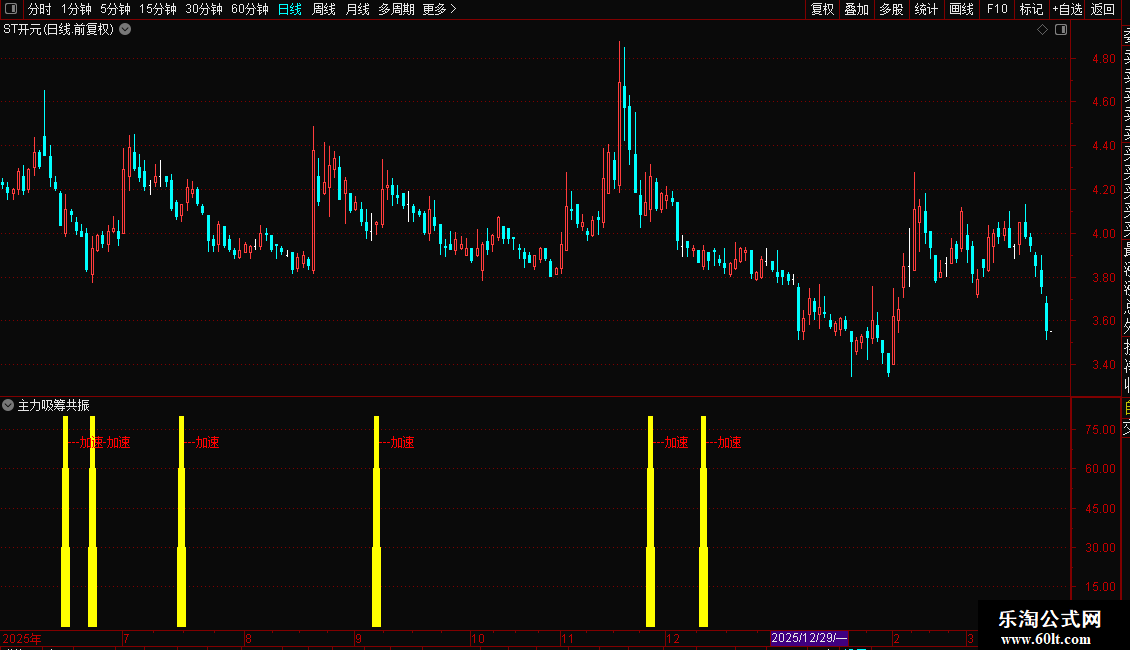Click the 3.40 price axis label

(1104, 365)
